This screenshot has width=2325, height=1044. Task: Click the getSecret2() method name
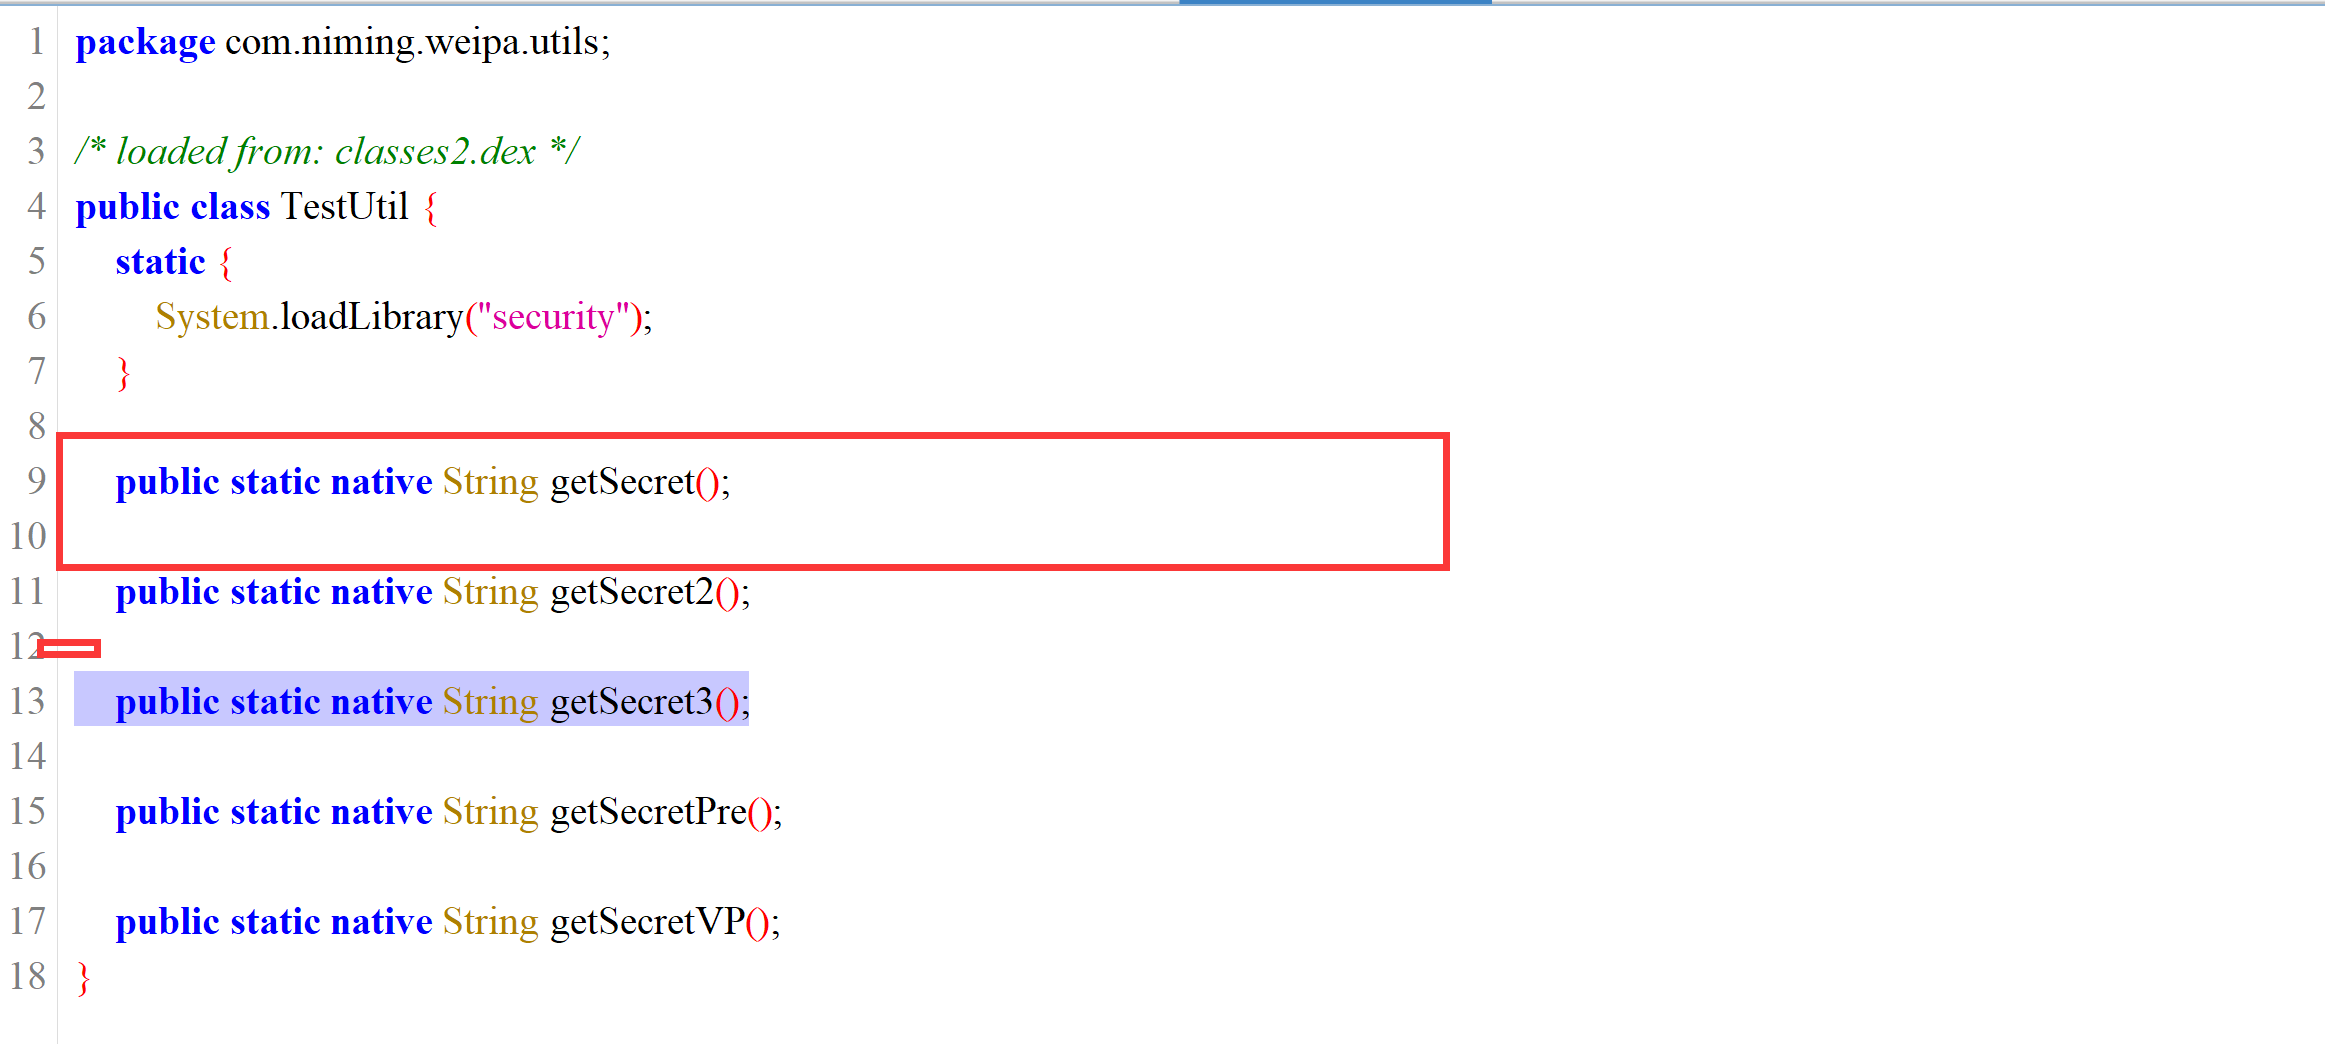[632, 592]
